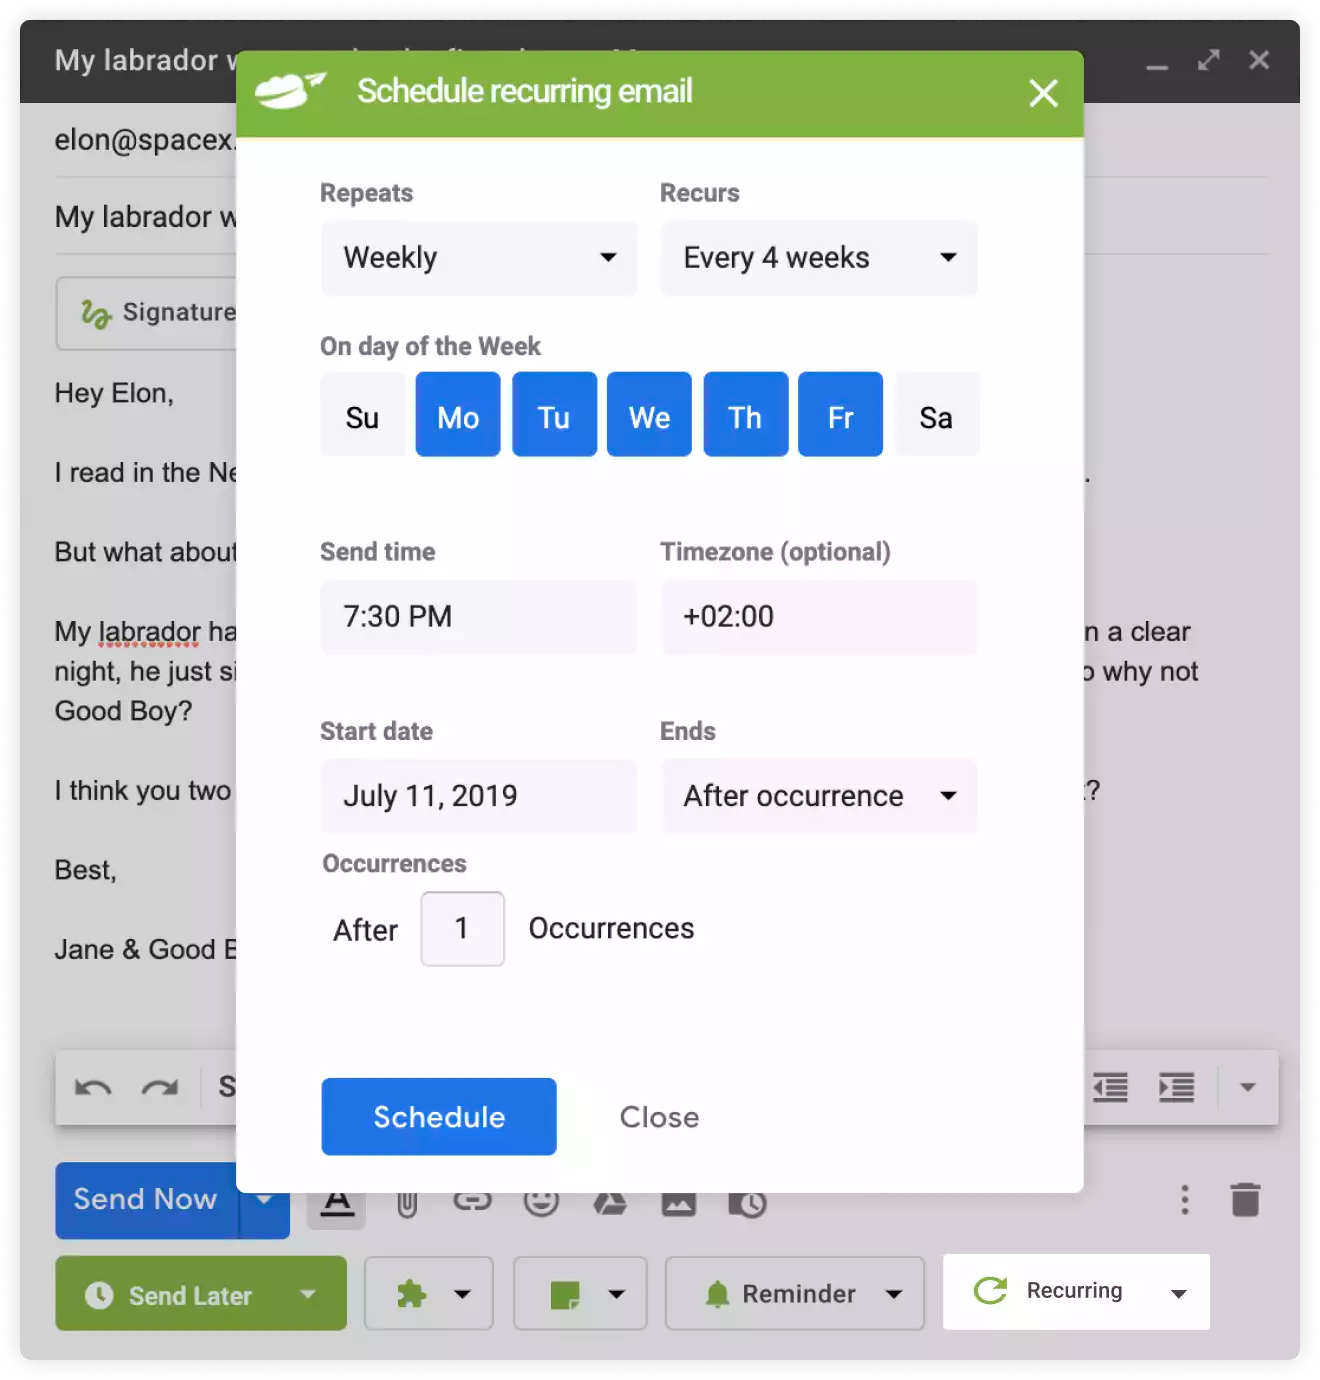Viewport: 1320px width, 1380px height.
Task: Deselect Monday in day of week
Action: (458, 415)
